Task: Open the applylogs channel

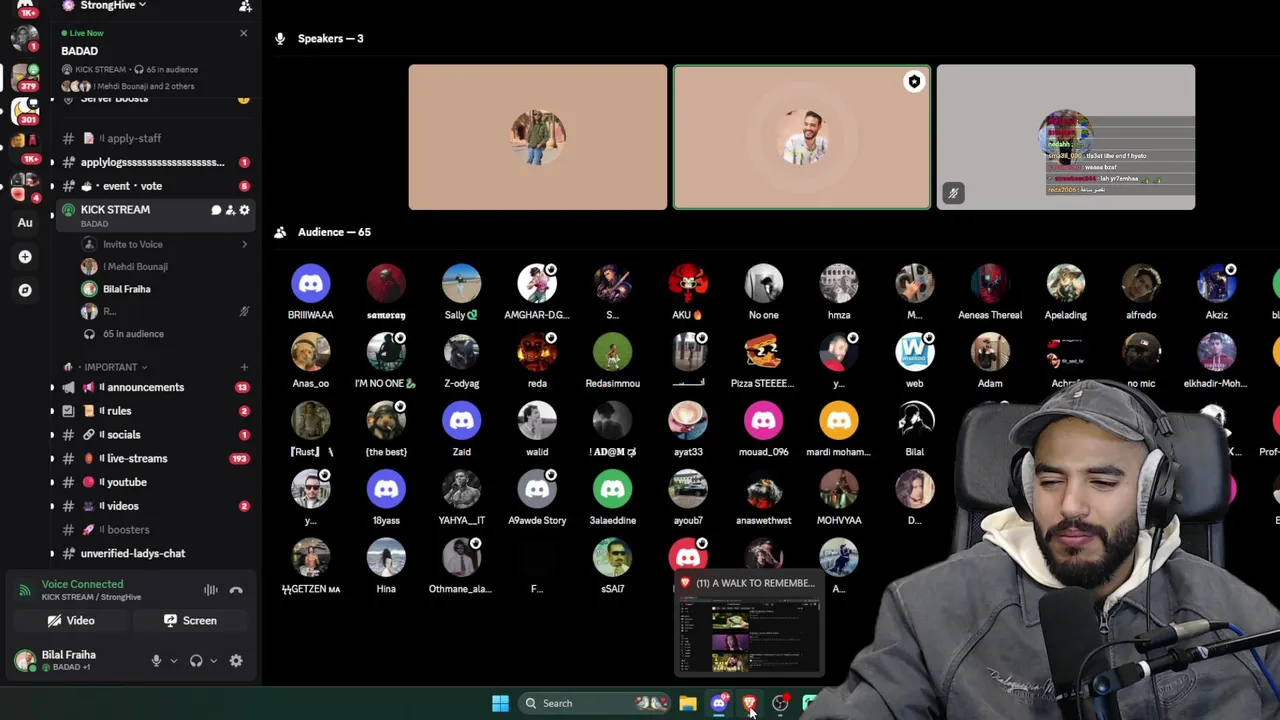Action: [153, 162]
